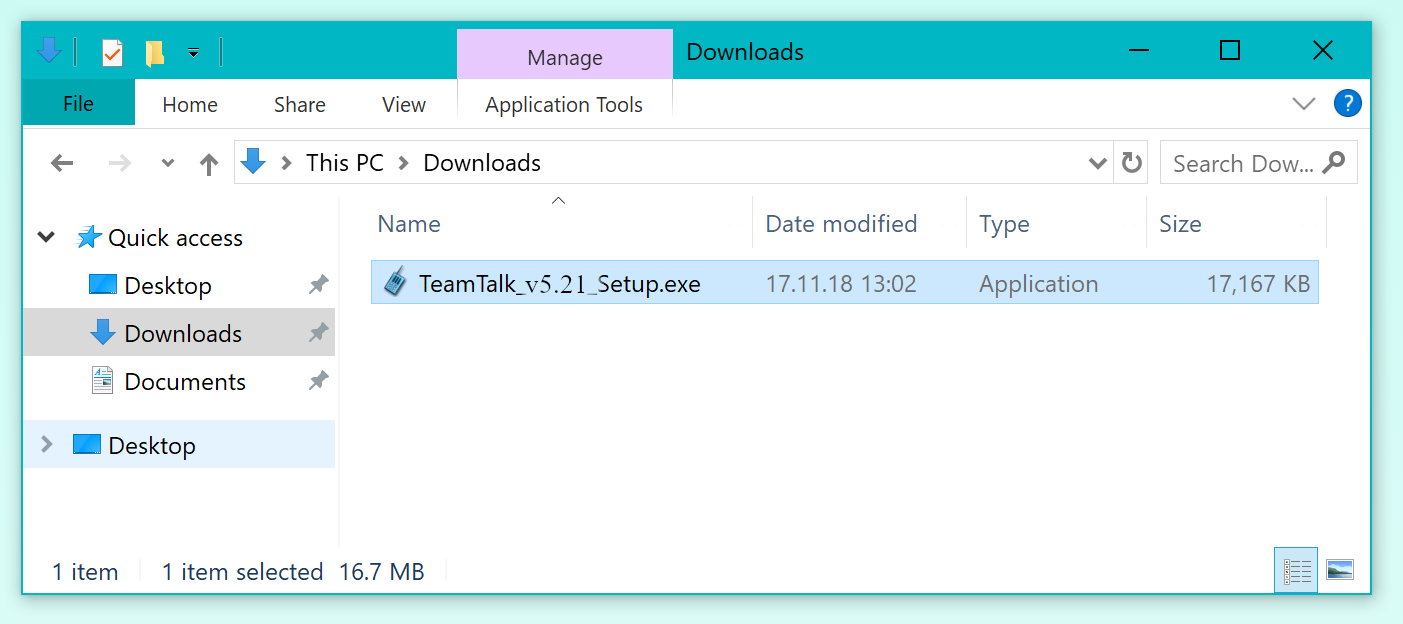Go up one level with the up arrow
Screen dimensions: 1403x624
[x=208, y=164]
